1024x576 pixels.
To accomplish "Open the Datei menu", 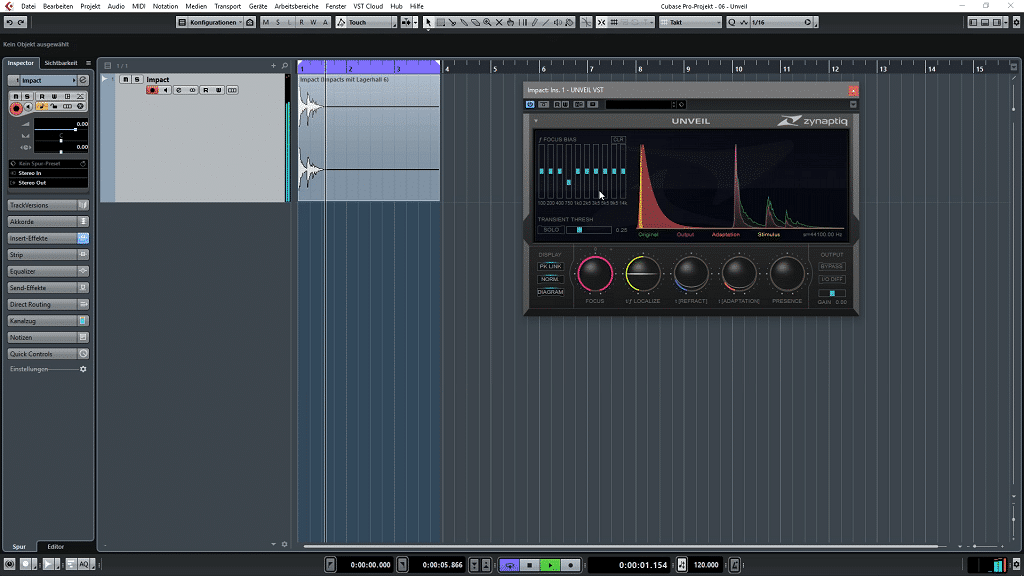I will pyautogui.click(x=29, y=6).
